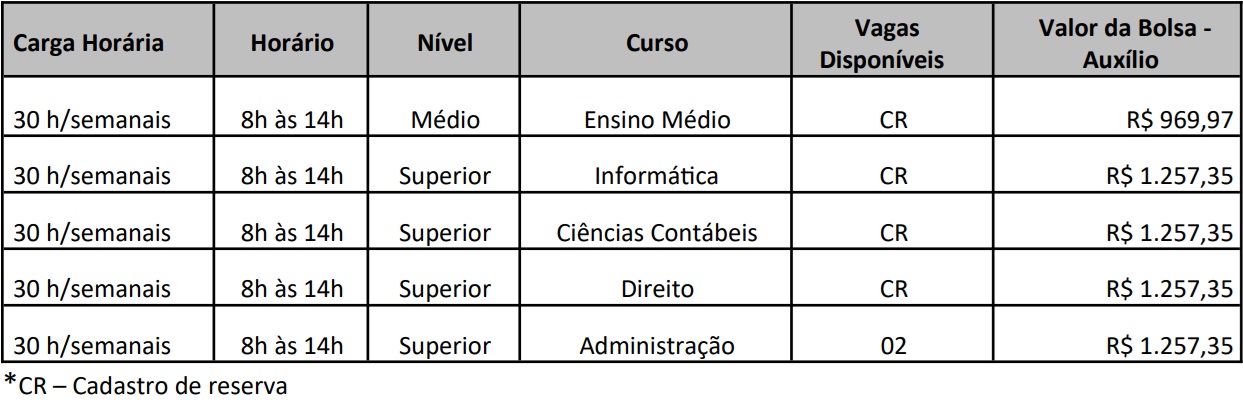Viewport: 1243px width, 411px height.
Task: Click the Administração course cell
Action: [657, 347]
